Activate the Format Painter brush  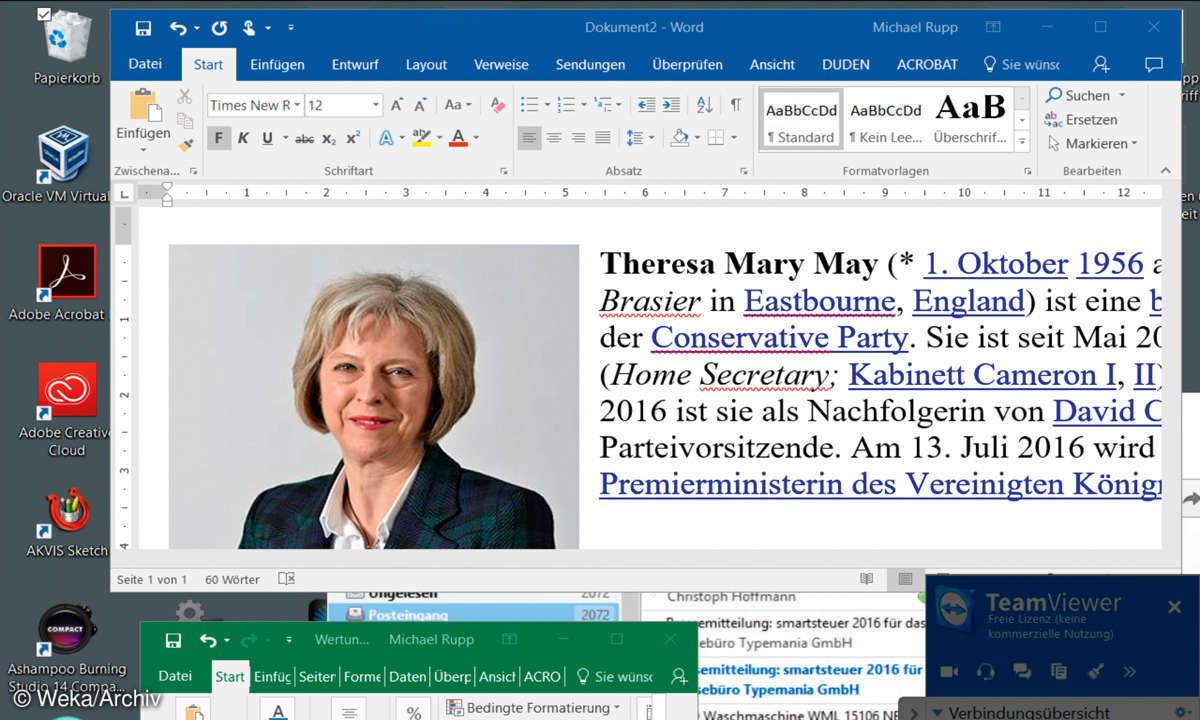184,143
